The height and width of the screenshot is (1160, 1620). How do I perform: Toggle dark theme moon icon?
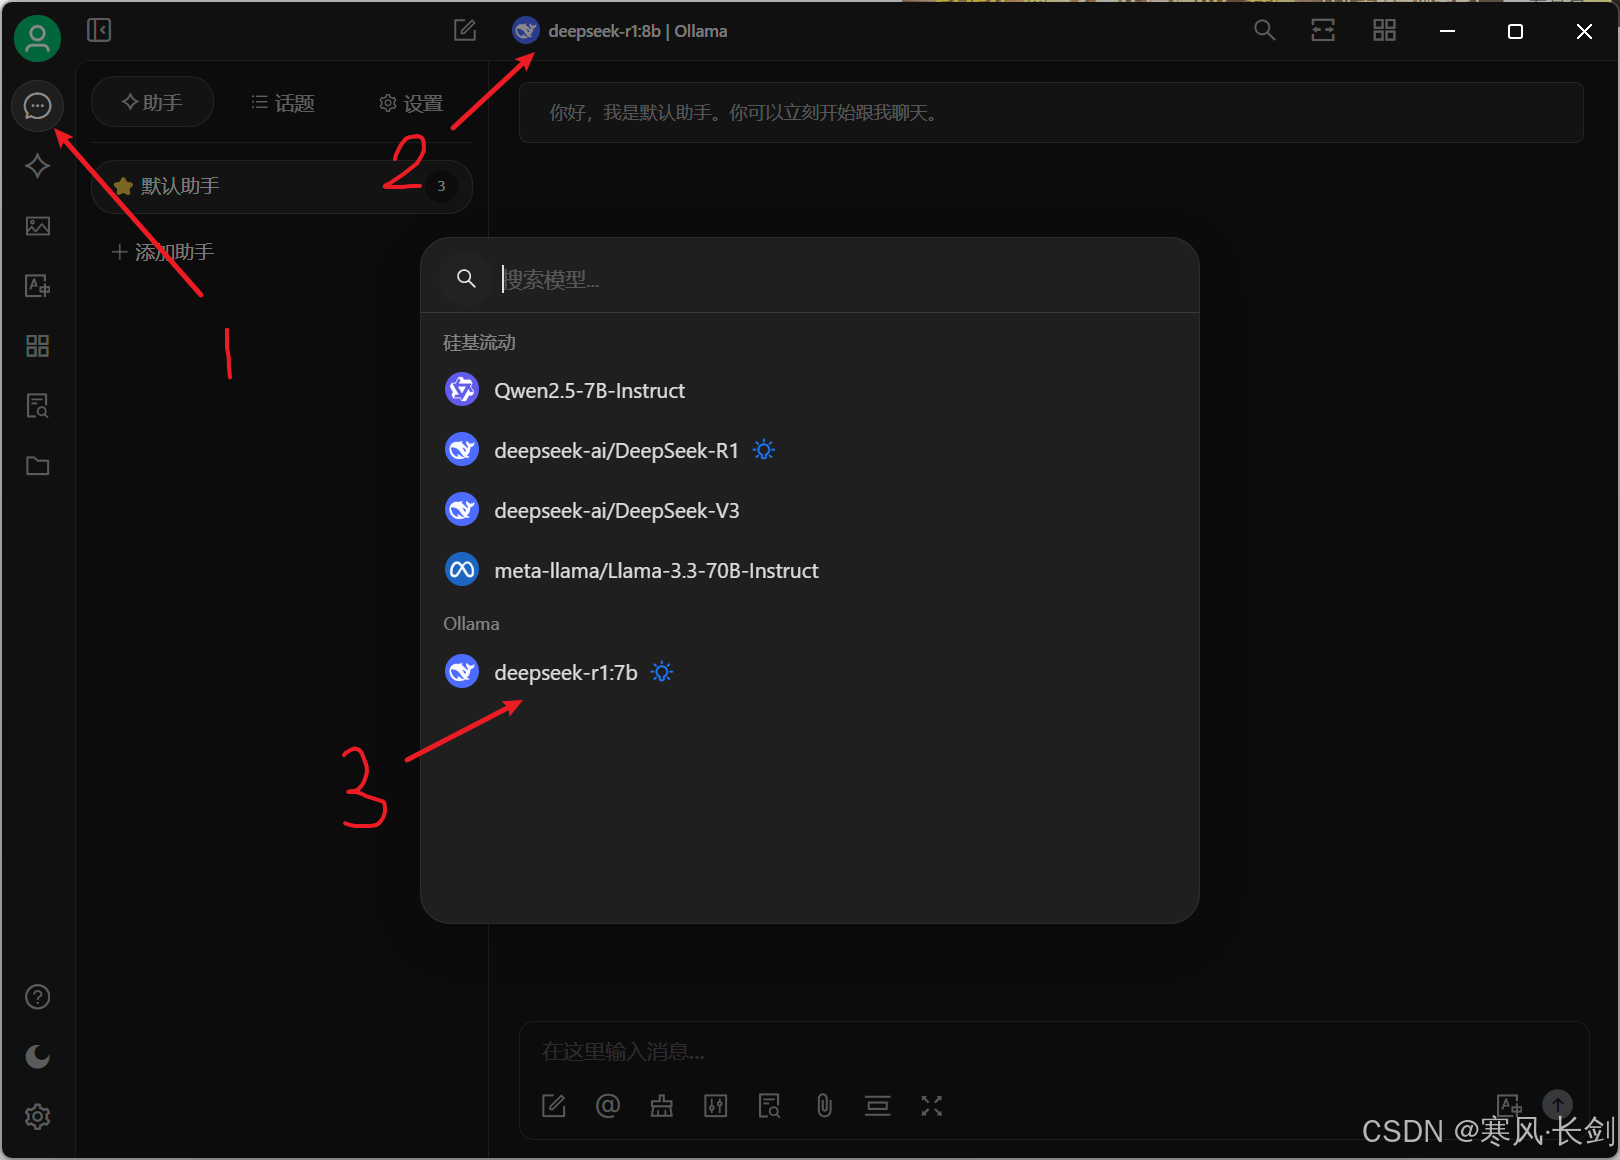click(x=37, y=1057)
